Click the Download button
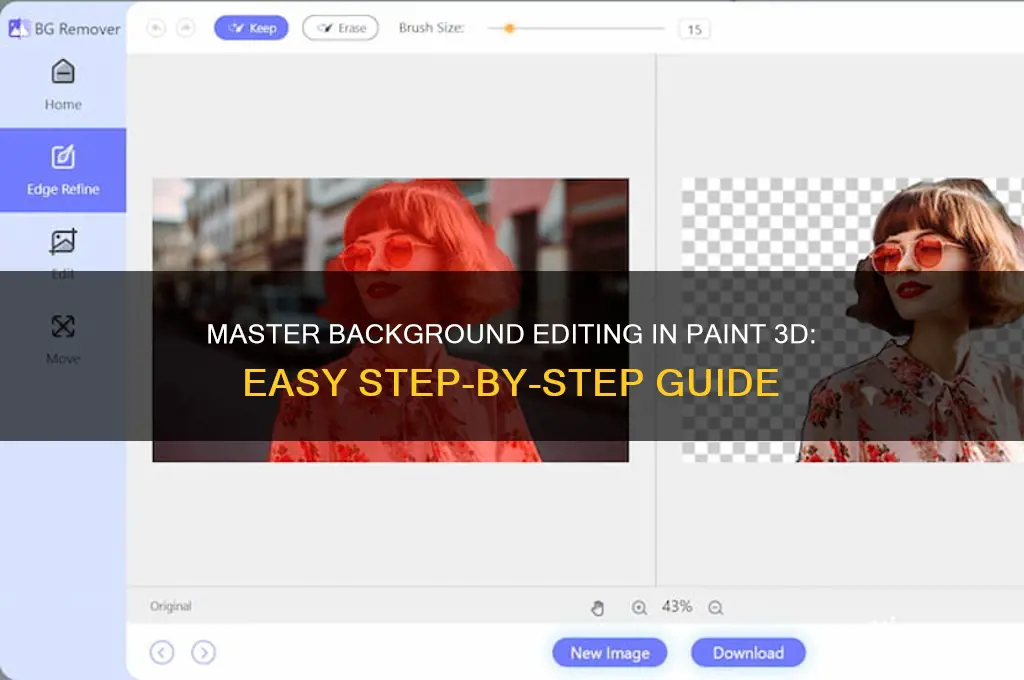 (x=748, y=653)
